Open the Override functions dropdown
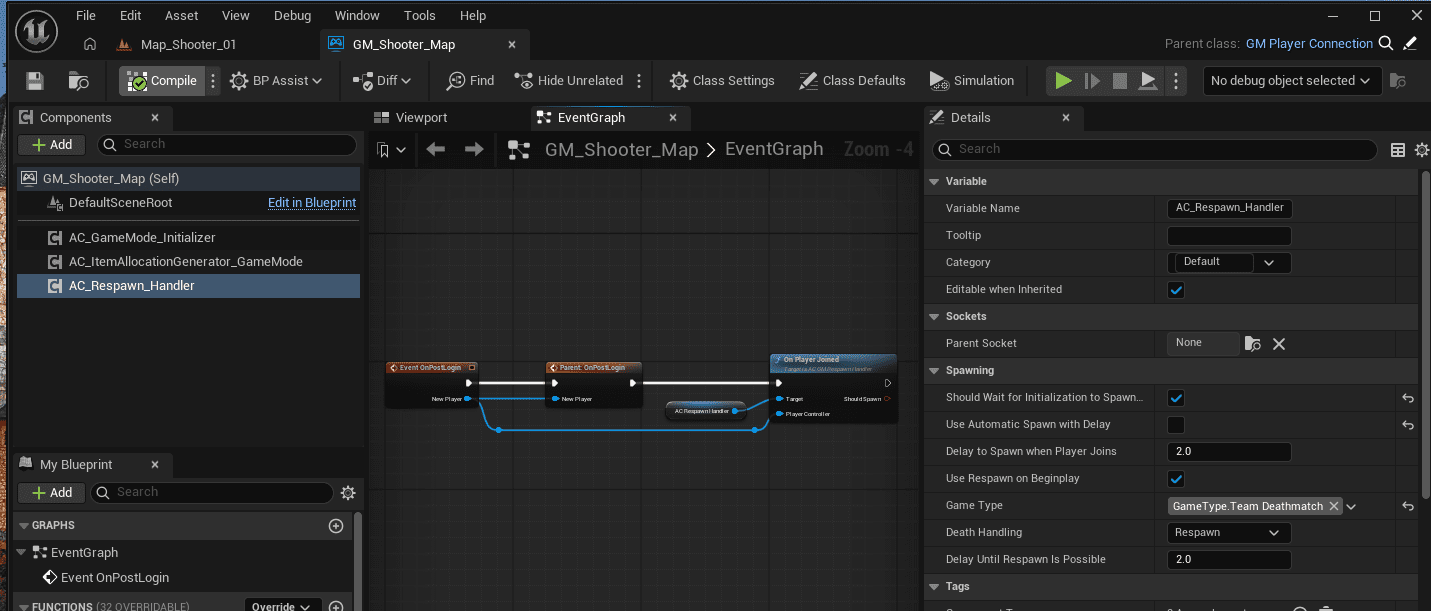The height and width of the screenshot is (611, 1431). (284, 606)
